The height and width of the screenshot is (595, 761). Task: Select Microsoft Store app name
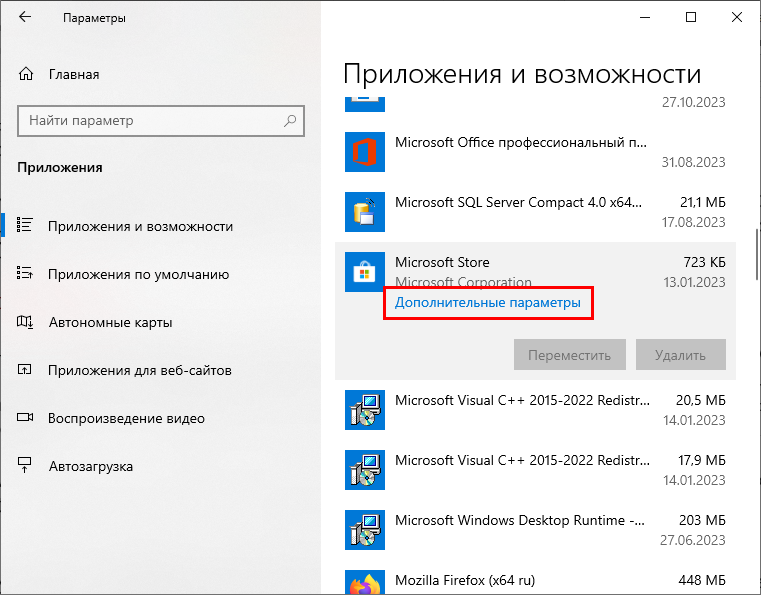442,262
